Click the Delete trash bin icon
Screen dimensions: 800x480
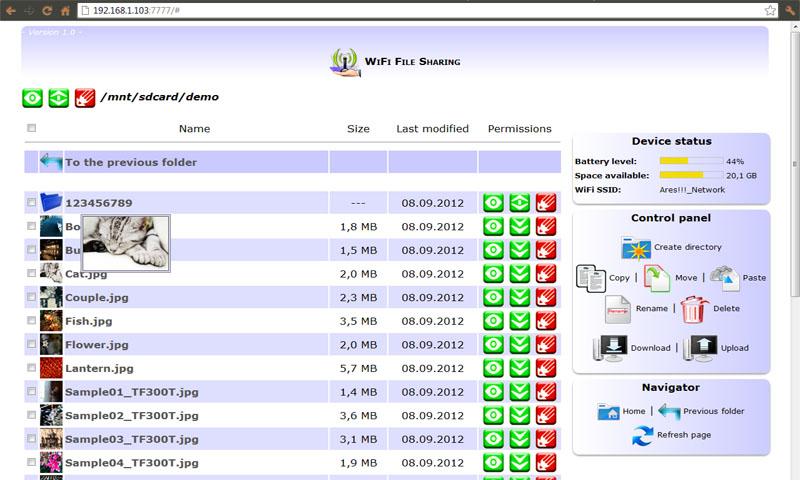[x=694, y=309]
